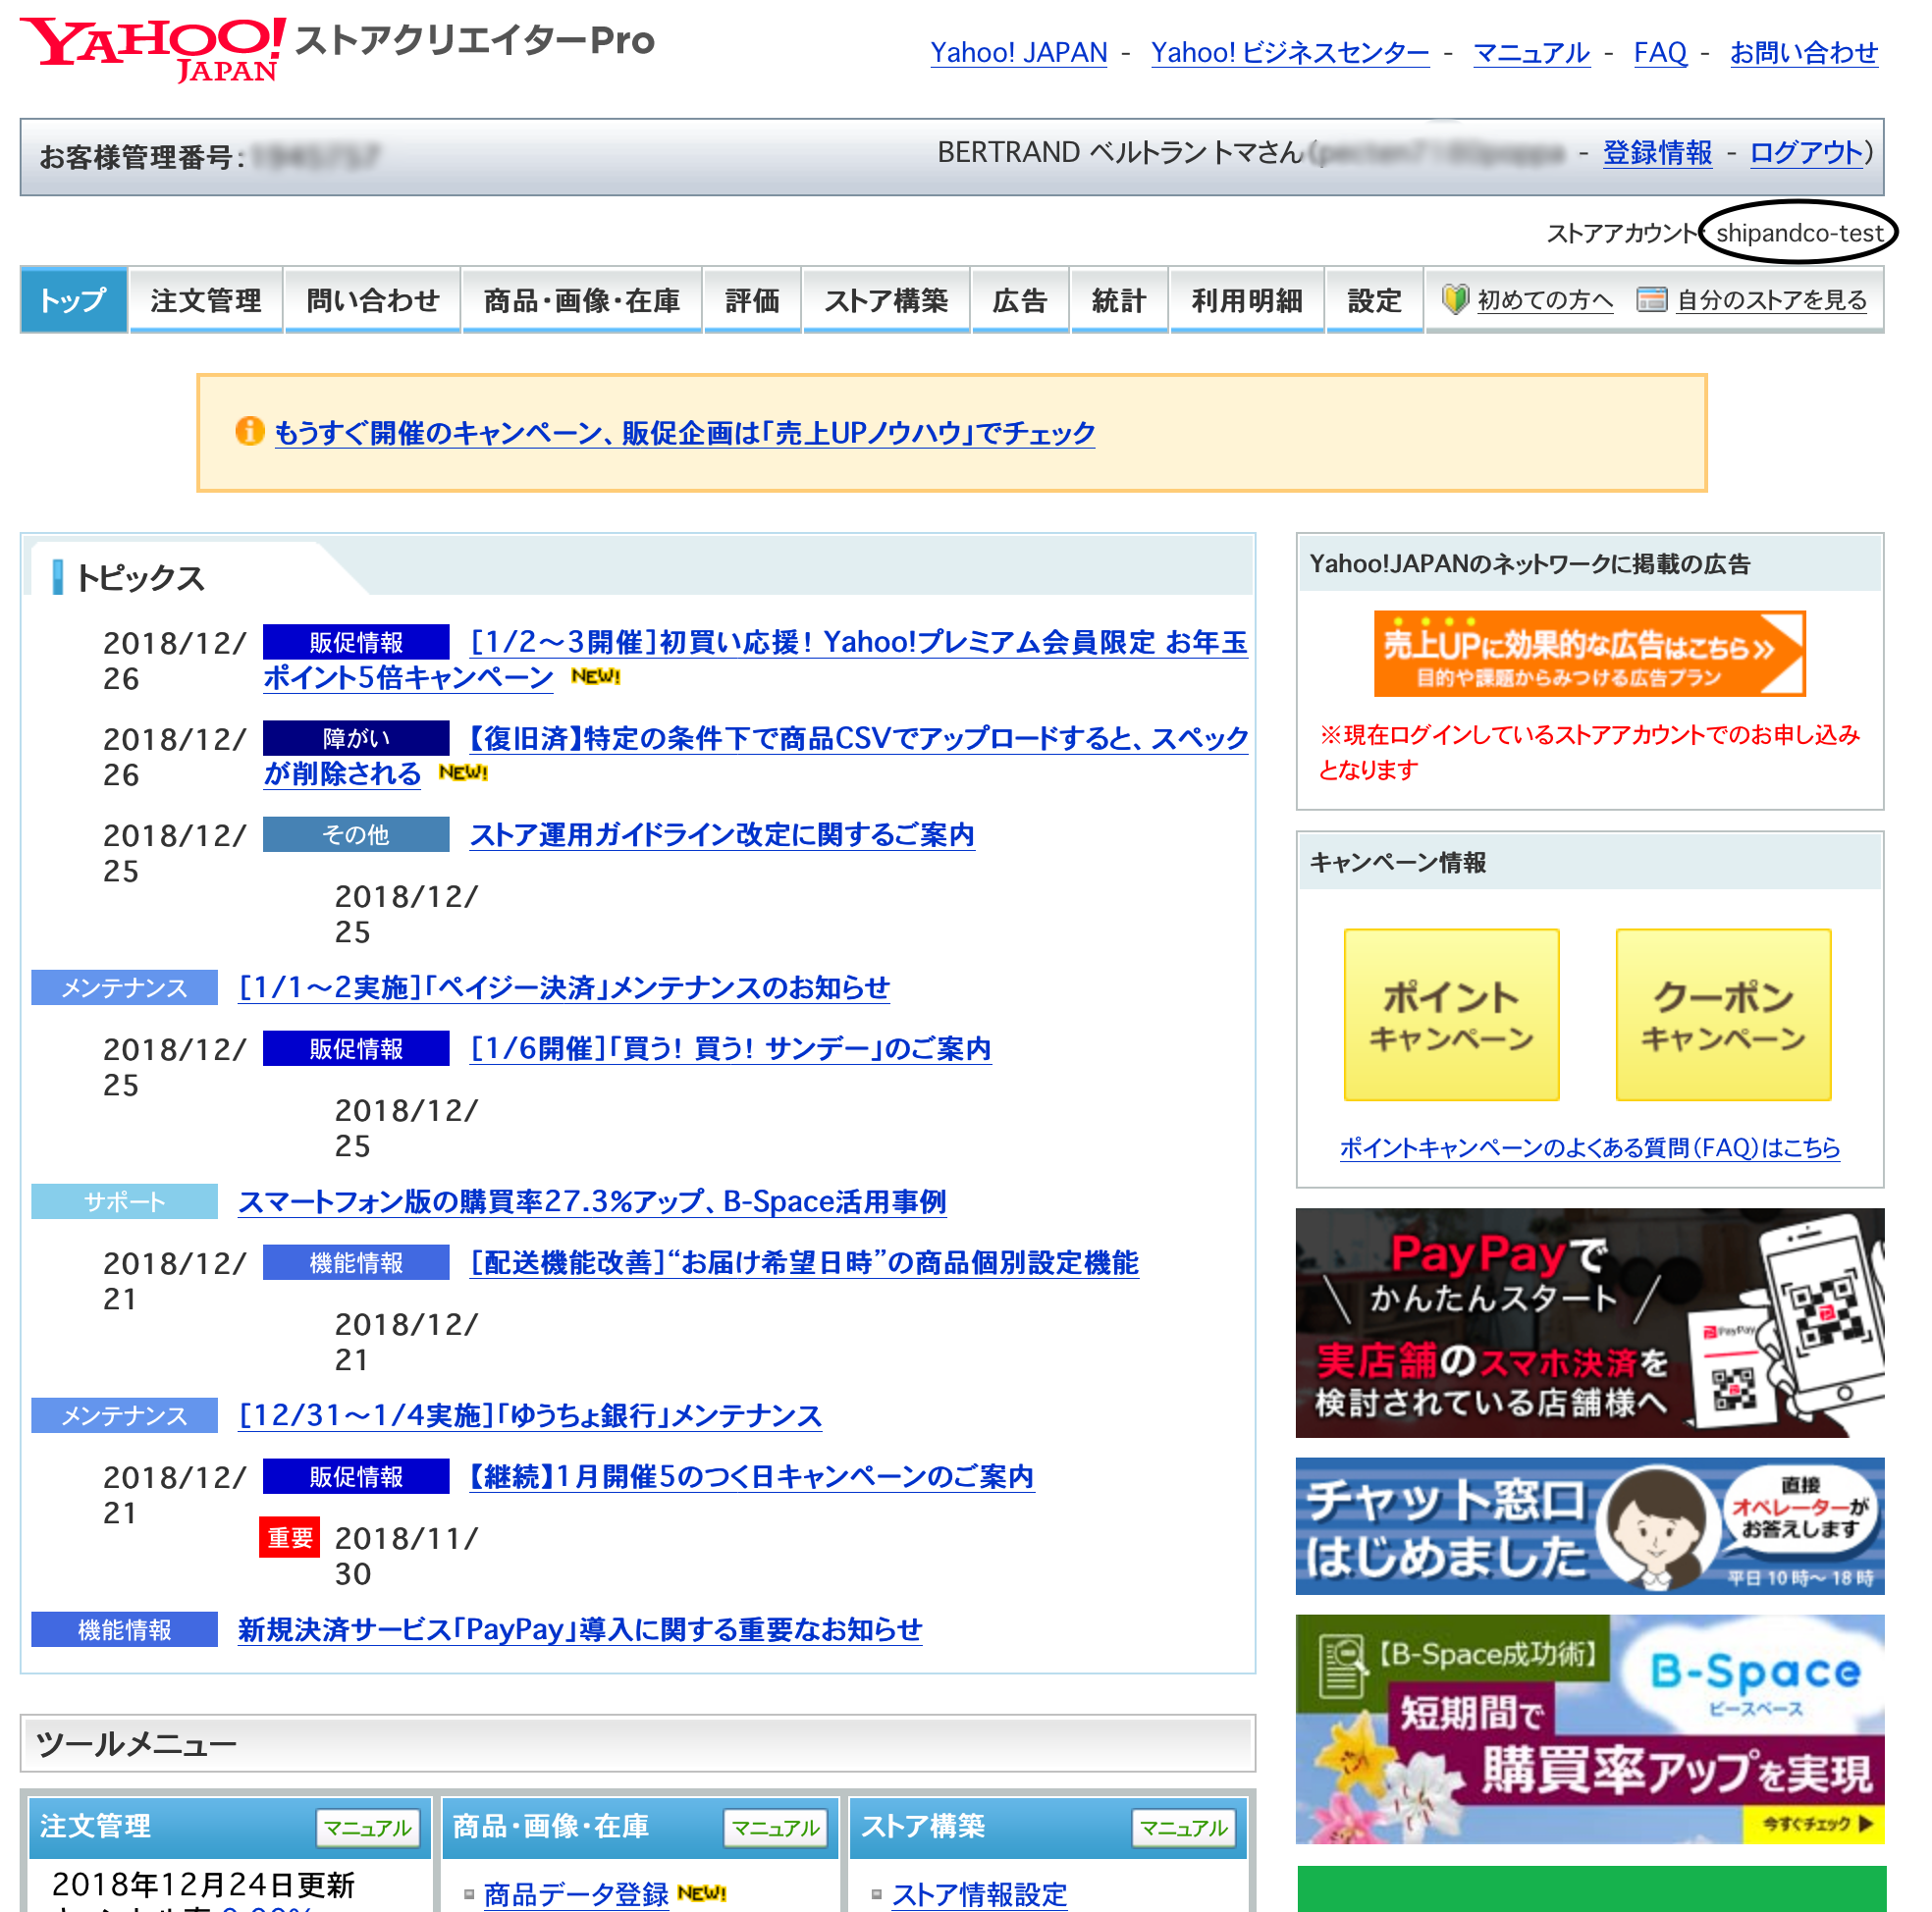Click the shipandco-test store account name

point(1800,233)
